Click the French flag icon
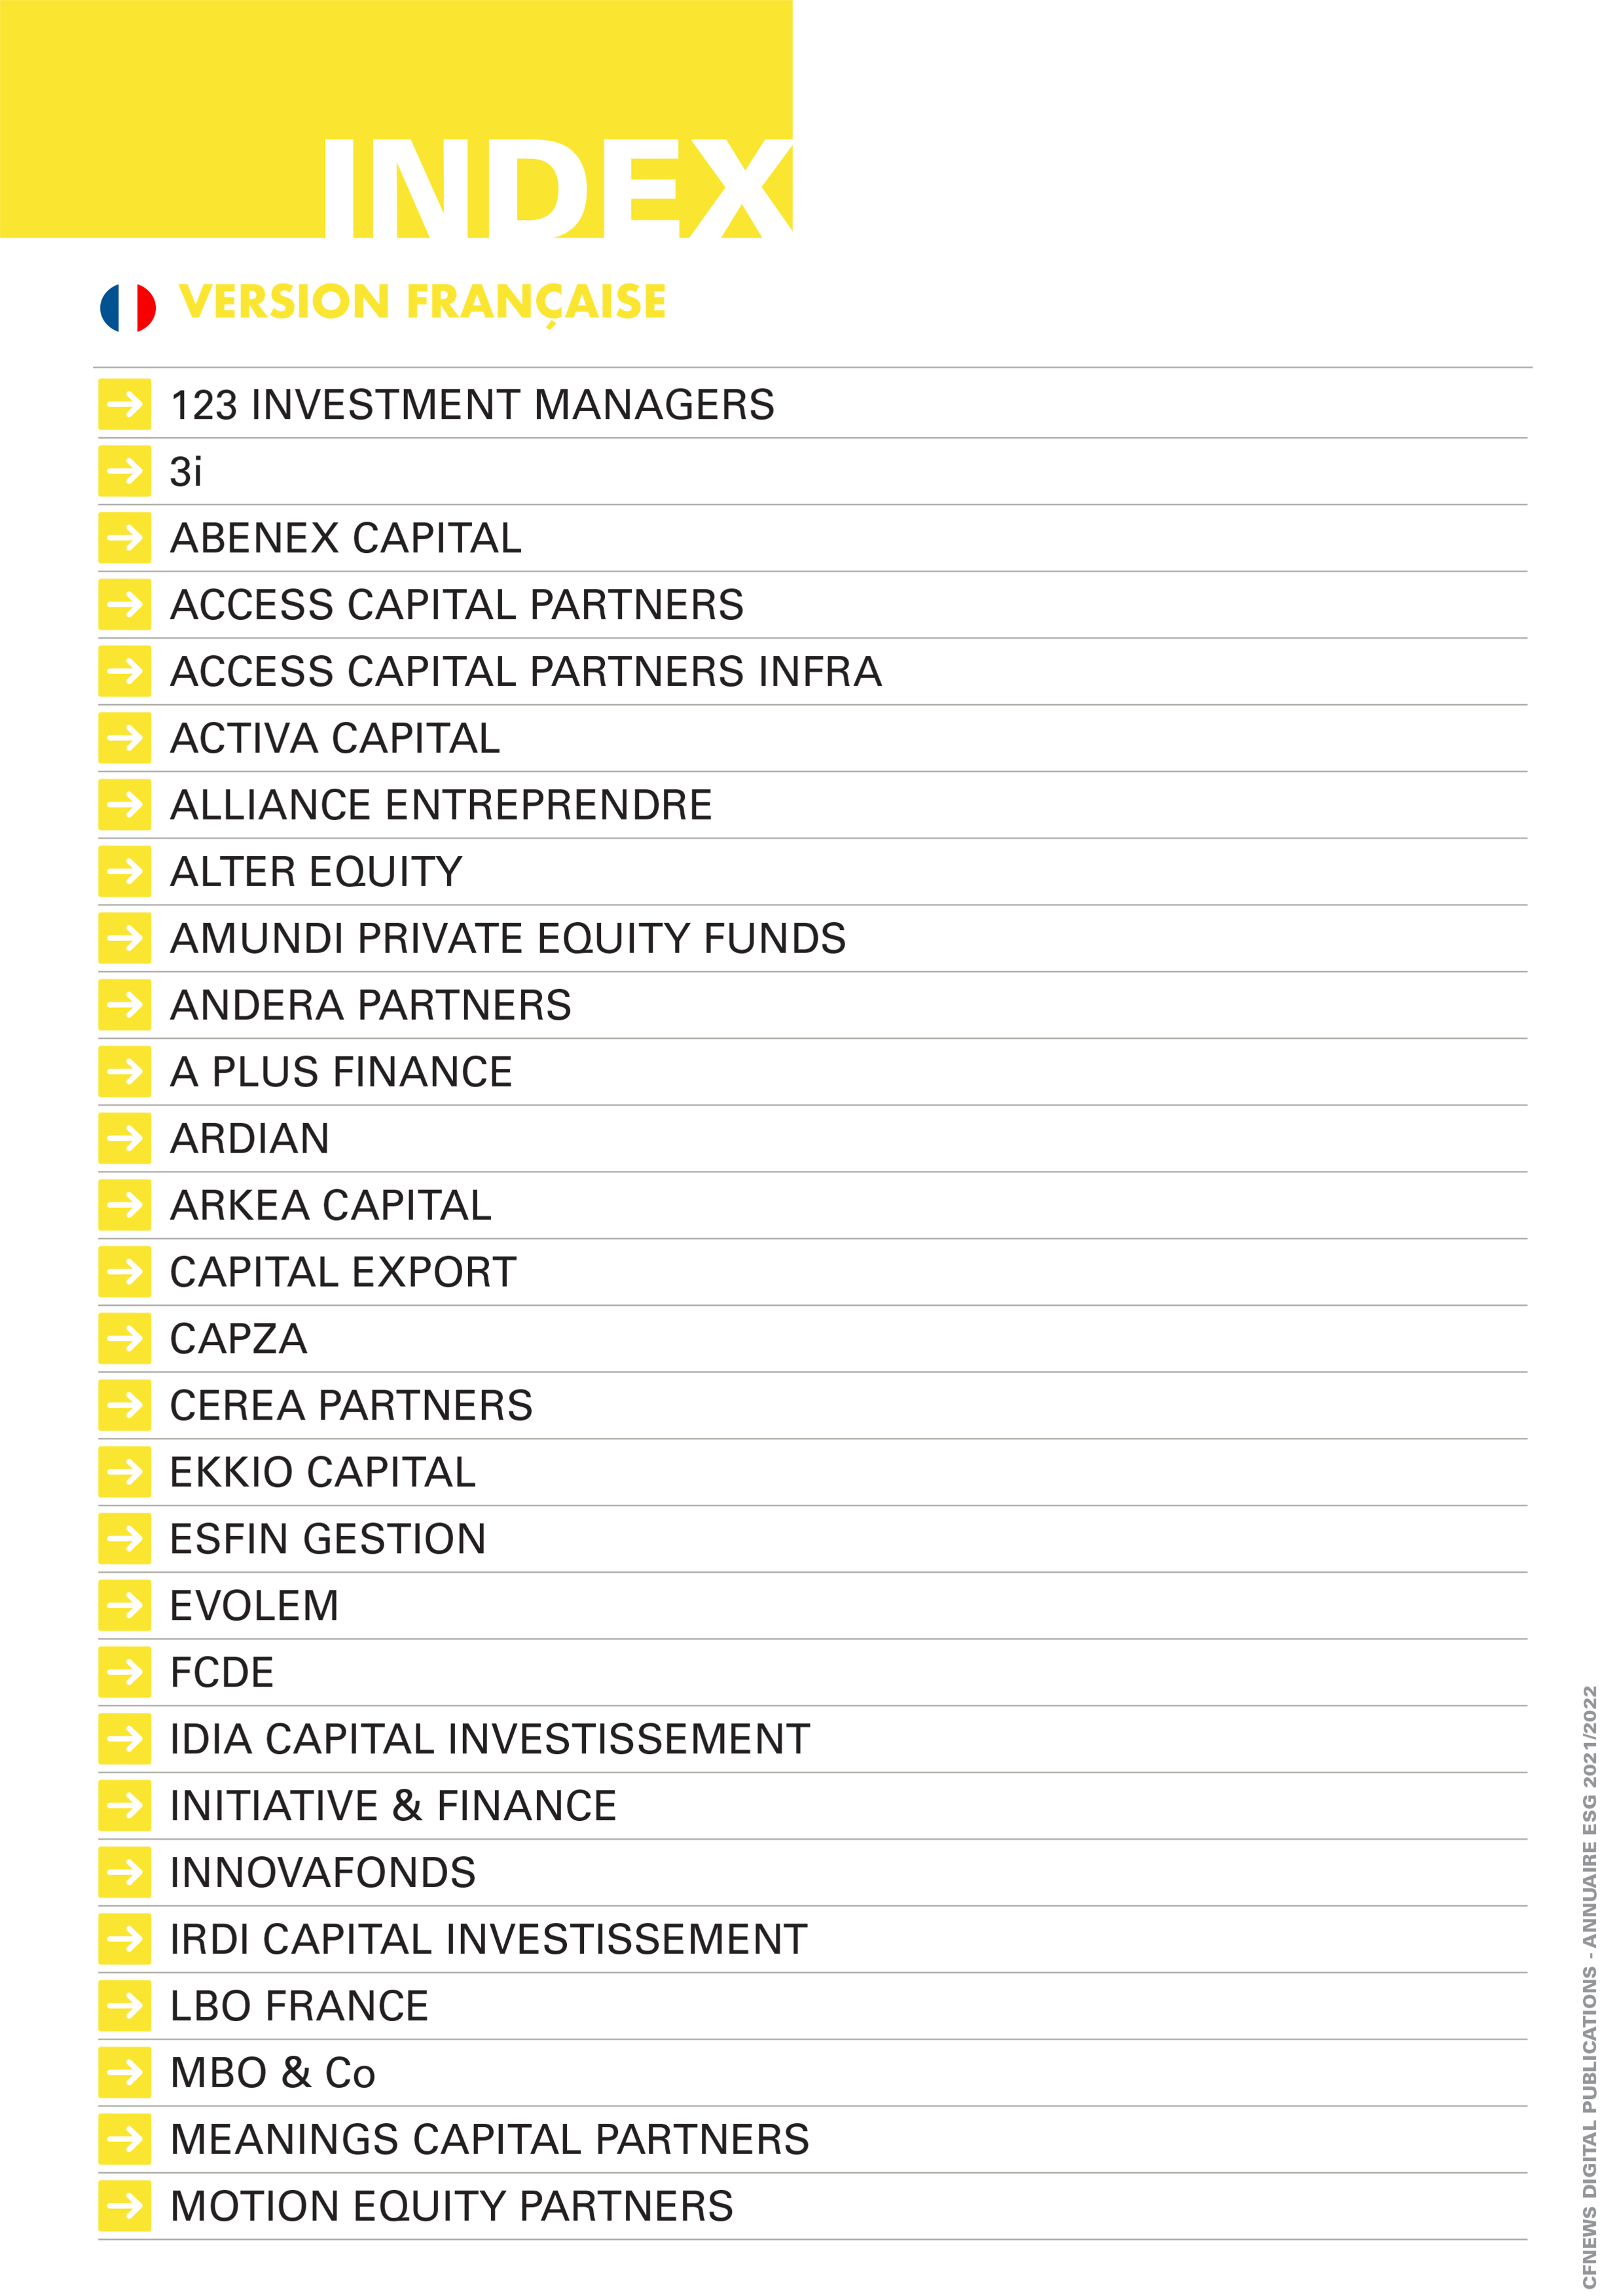This screenshot has width=1604, height=2296. 128,307
